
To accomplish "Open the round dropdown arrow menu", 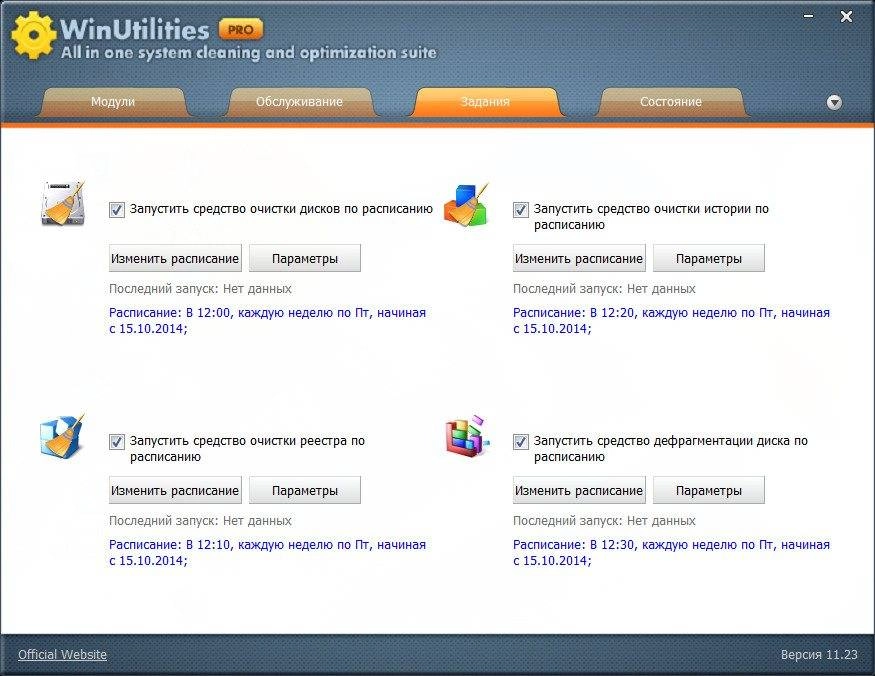I will click(x=834, y=102).
